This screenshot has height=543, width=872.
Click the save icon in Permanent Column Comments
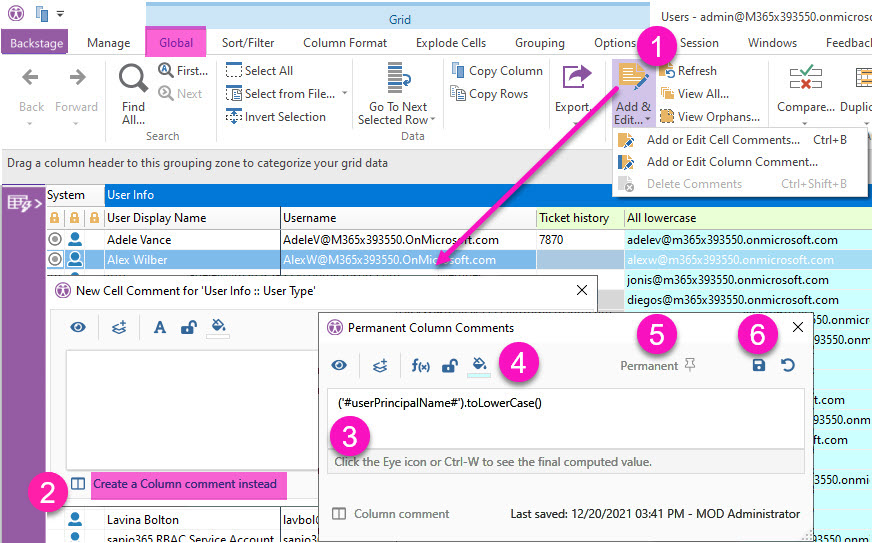pos(759,366)
